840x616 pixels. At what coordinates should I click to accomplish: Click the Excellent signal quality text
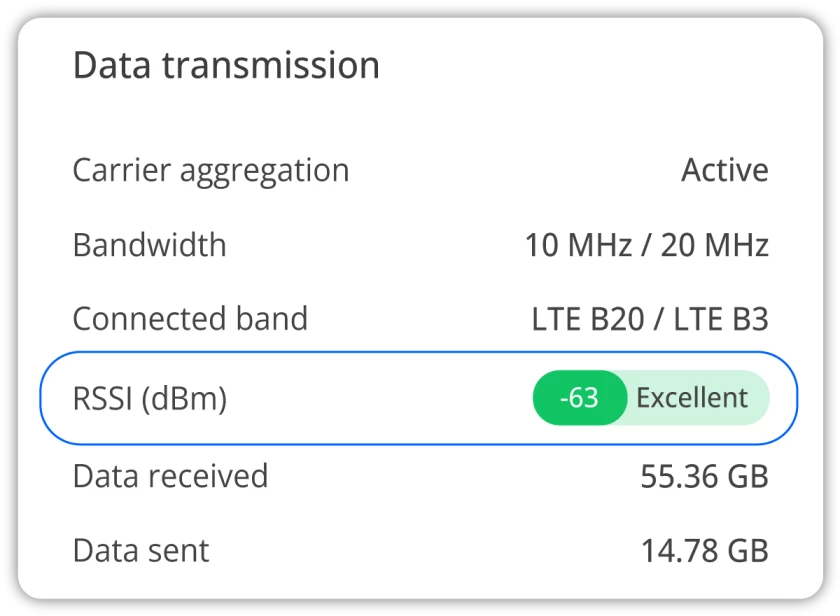[692, 398]
